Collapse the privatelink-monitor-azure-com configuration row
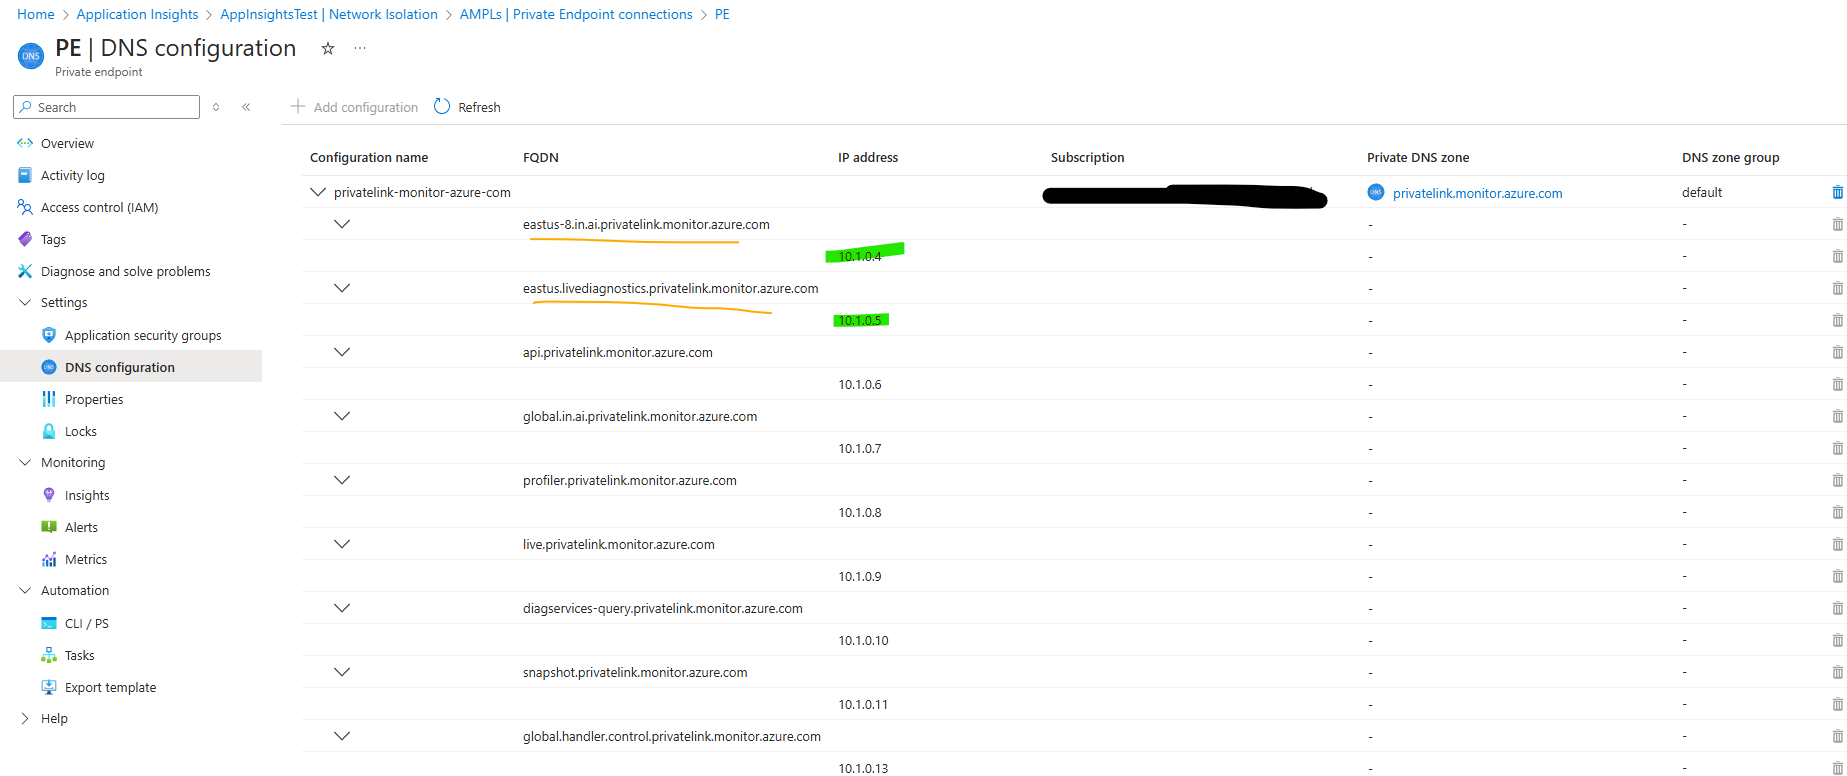The width and height of the screenshot is (1847, 776). point(318,193)
